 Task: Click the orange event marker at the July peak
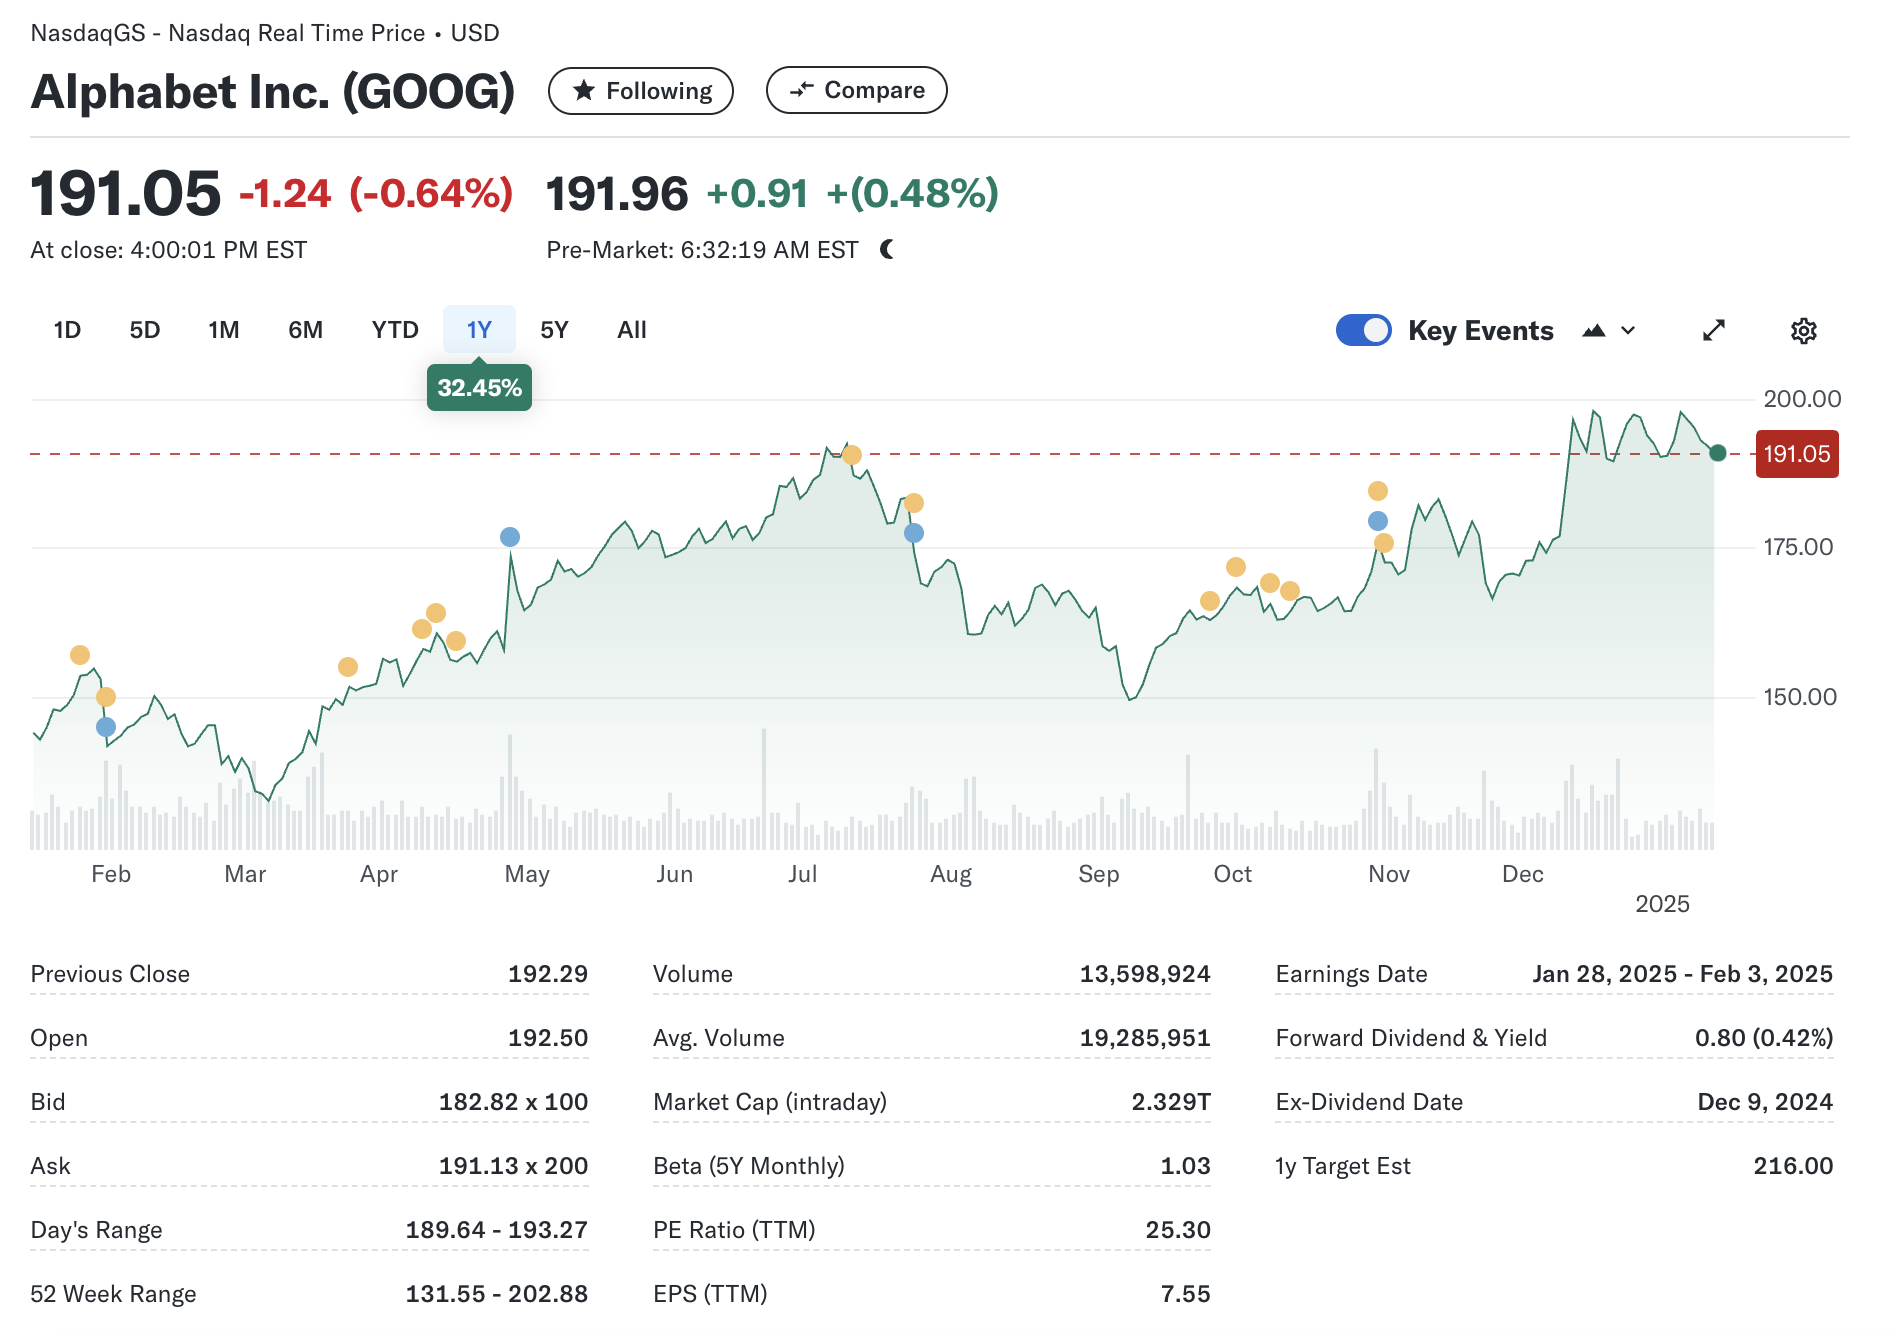(x=852, y=456)
